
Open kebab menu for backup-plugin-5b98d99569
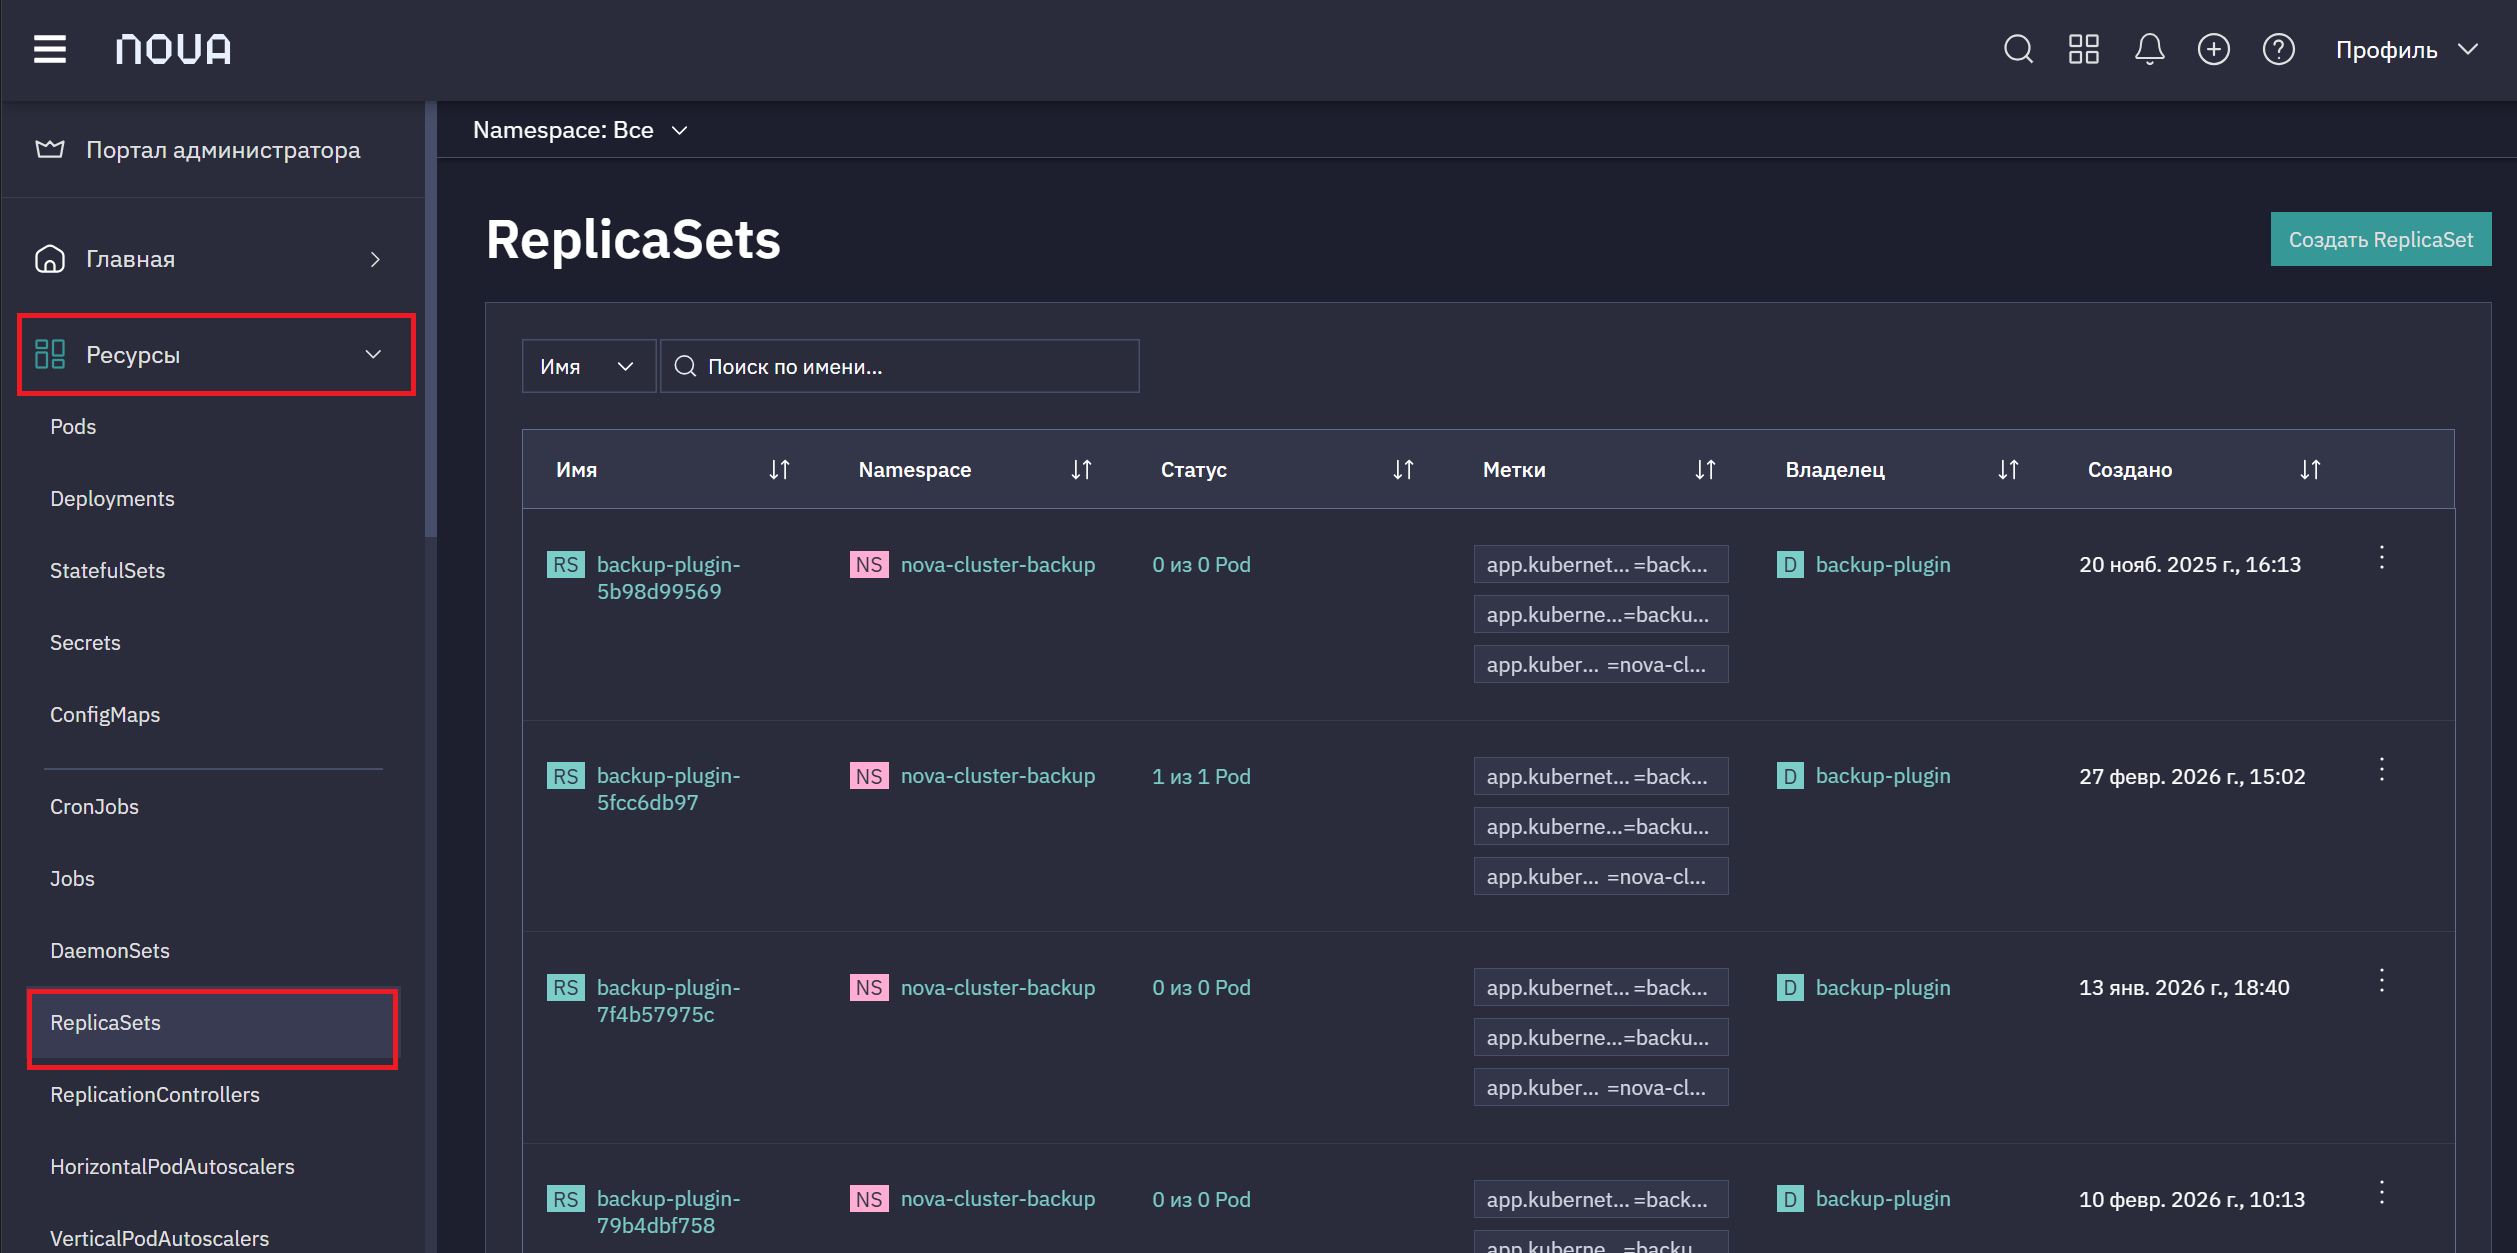[x=2382, y=558]
